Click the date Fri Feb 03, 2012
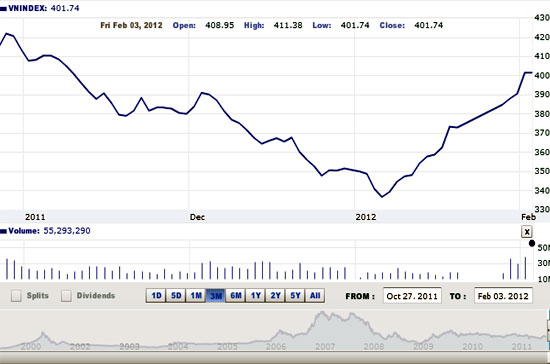550x364 pixels. pyautogui.click(x=131, y=25)
